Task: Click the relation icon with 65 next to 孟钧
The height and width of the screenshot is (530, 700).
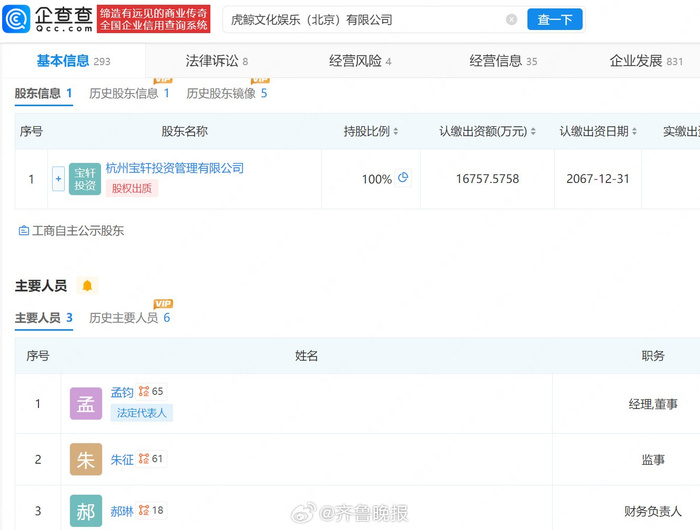Action: click(x=151, y=392)
